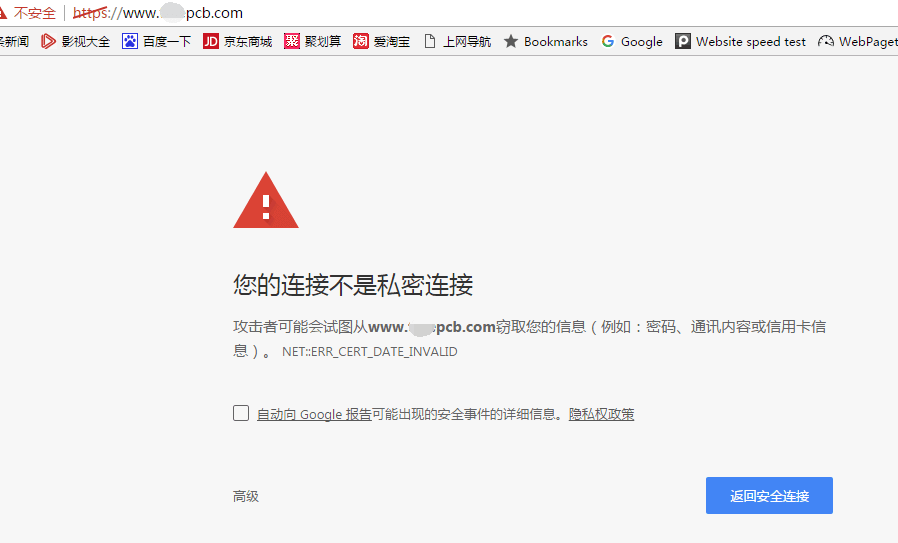This screenshot has width=898, height=543.
Task: Open the 聚划算 bookmark
Action: coord(312,42)
